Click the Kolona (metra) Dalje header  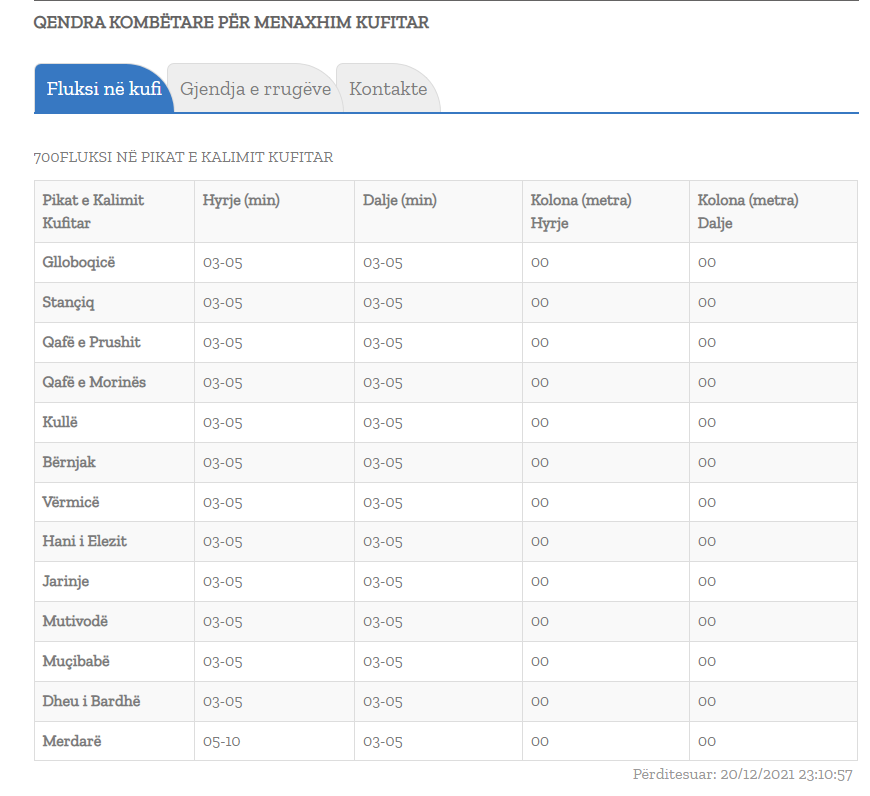click(773, 211)
